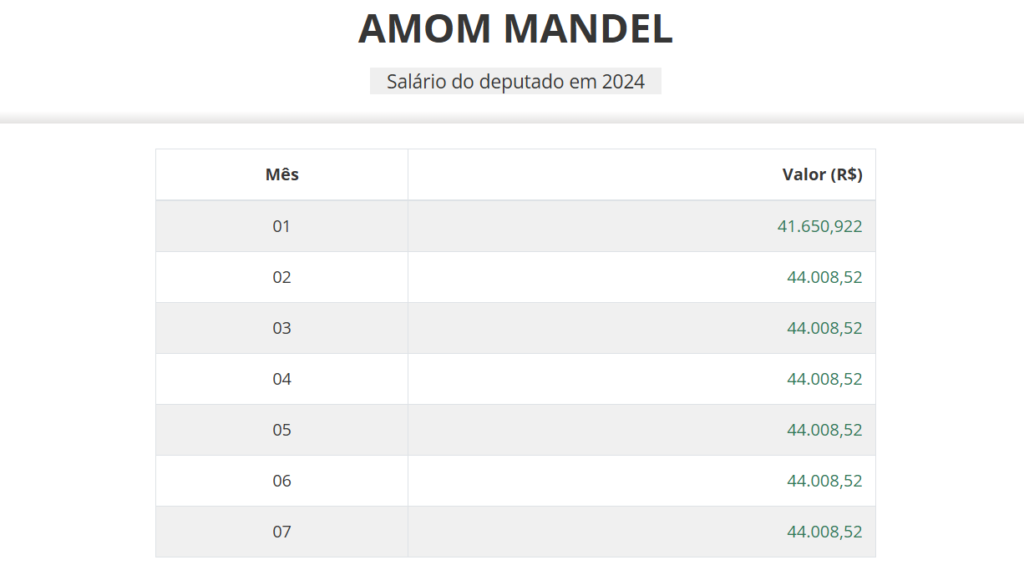Select month 02 cell in the table
The height and width of the screenshot is (565, 1024).
[282, 277]
